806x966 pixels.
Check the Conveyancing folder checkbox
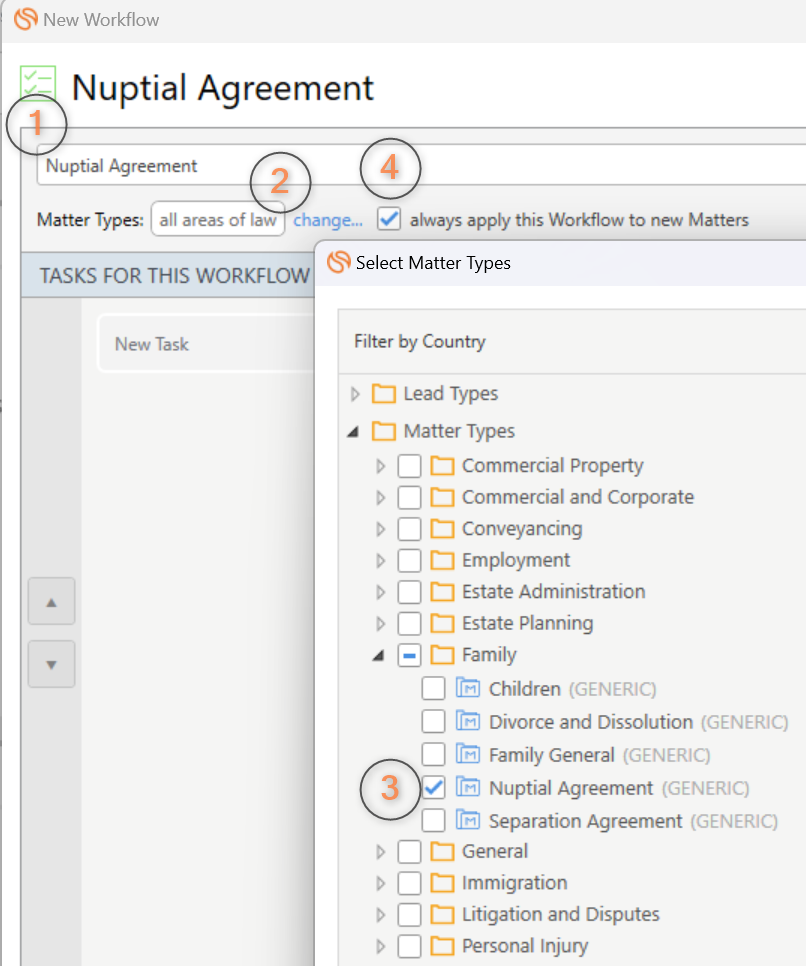409,529
